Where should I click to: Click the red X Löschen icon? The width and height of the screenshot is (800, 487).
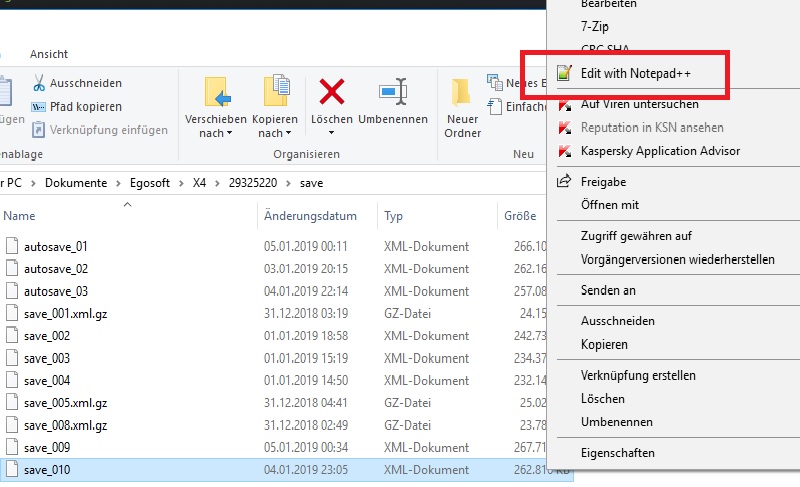point(332,92)
